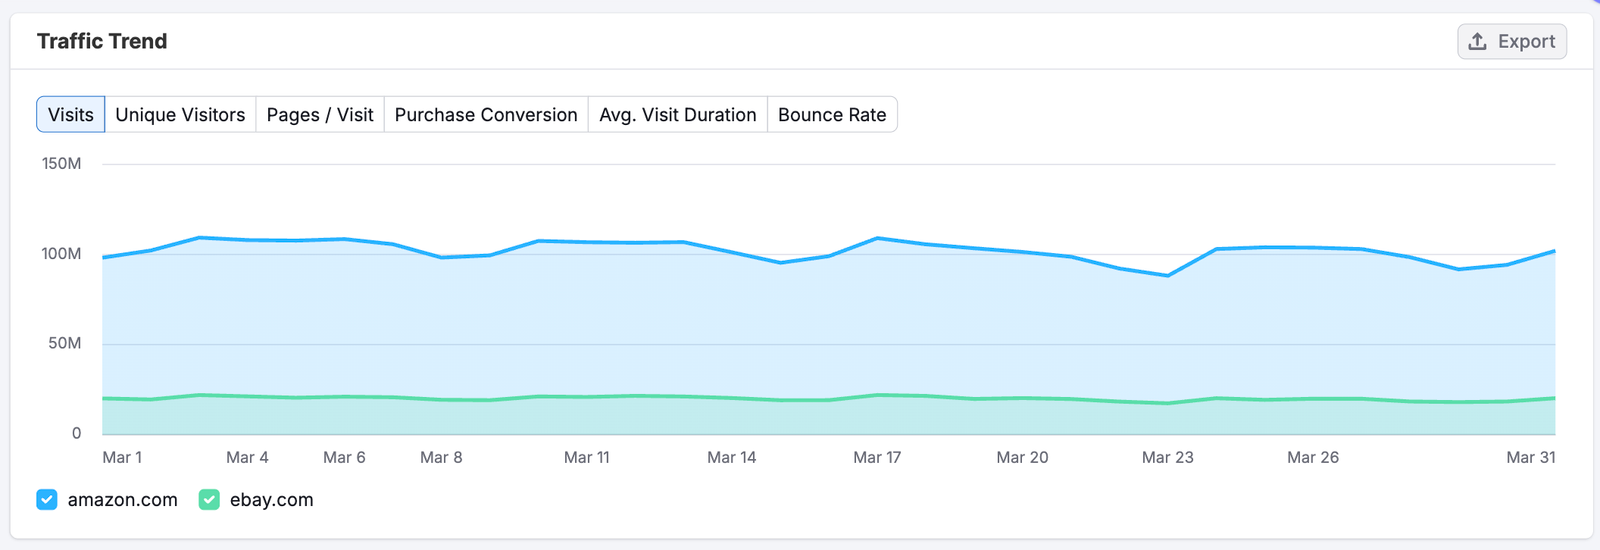Open the Pages / Visit tab

(x=320, y=115)
